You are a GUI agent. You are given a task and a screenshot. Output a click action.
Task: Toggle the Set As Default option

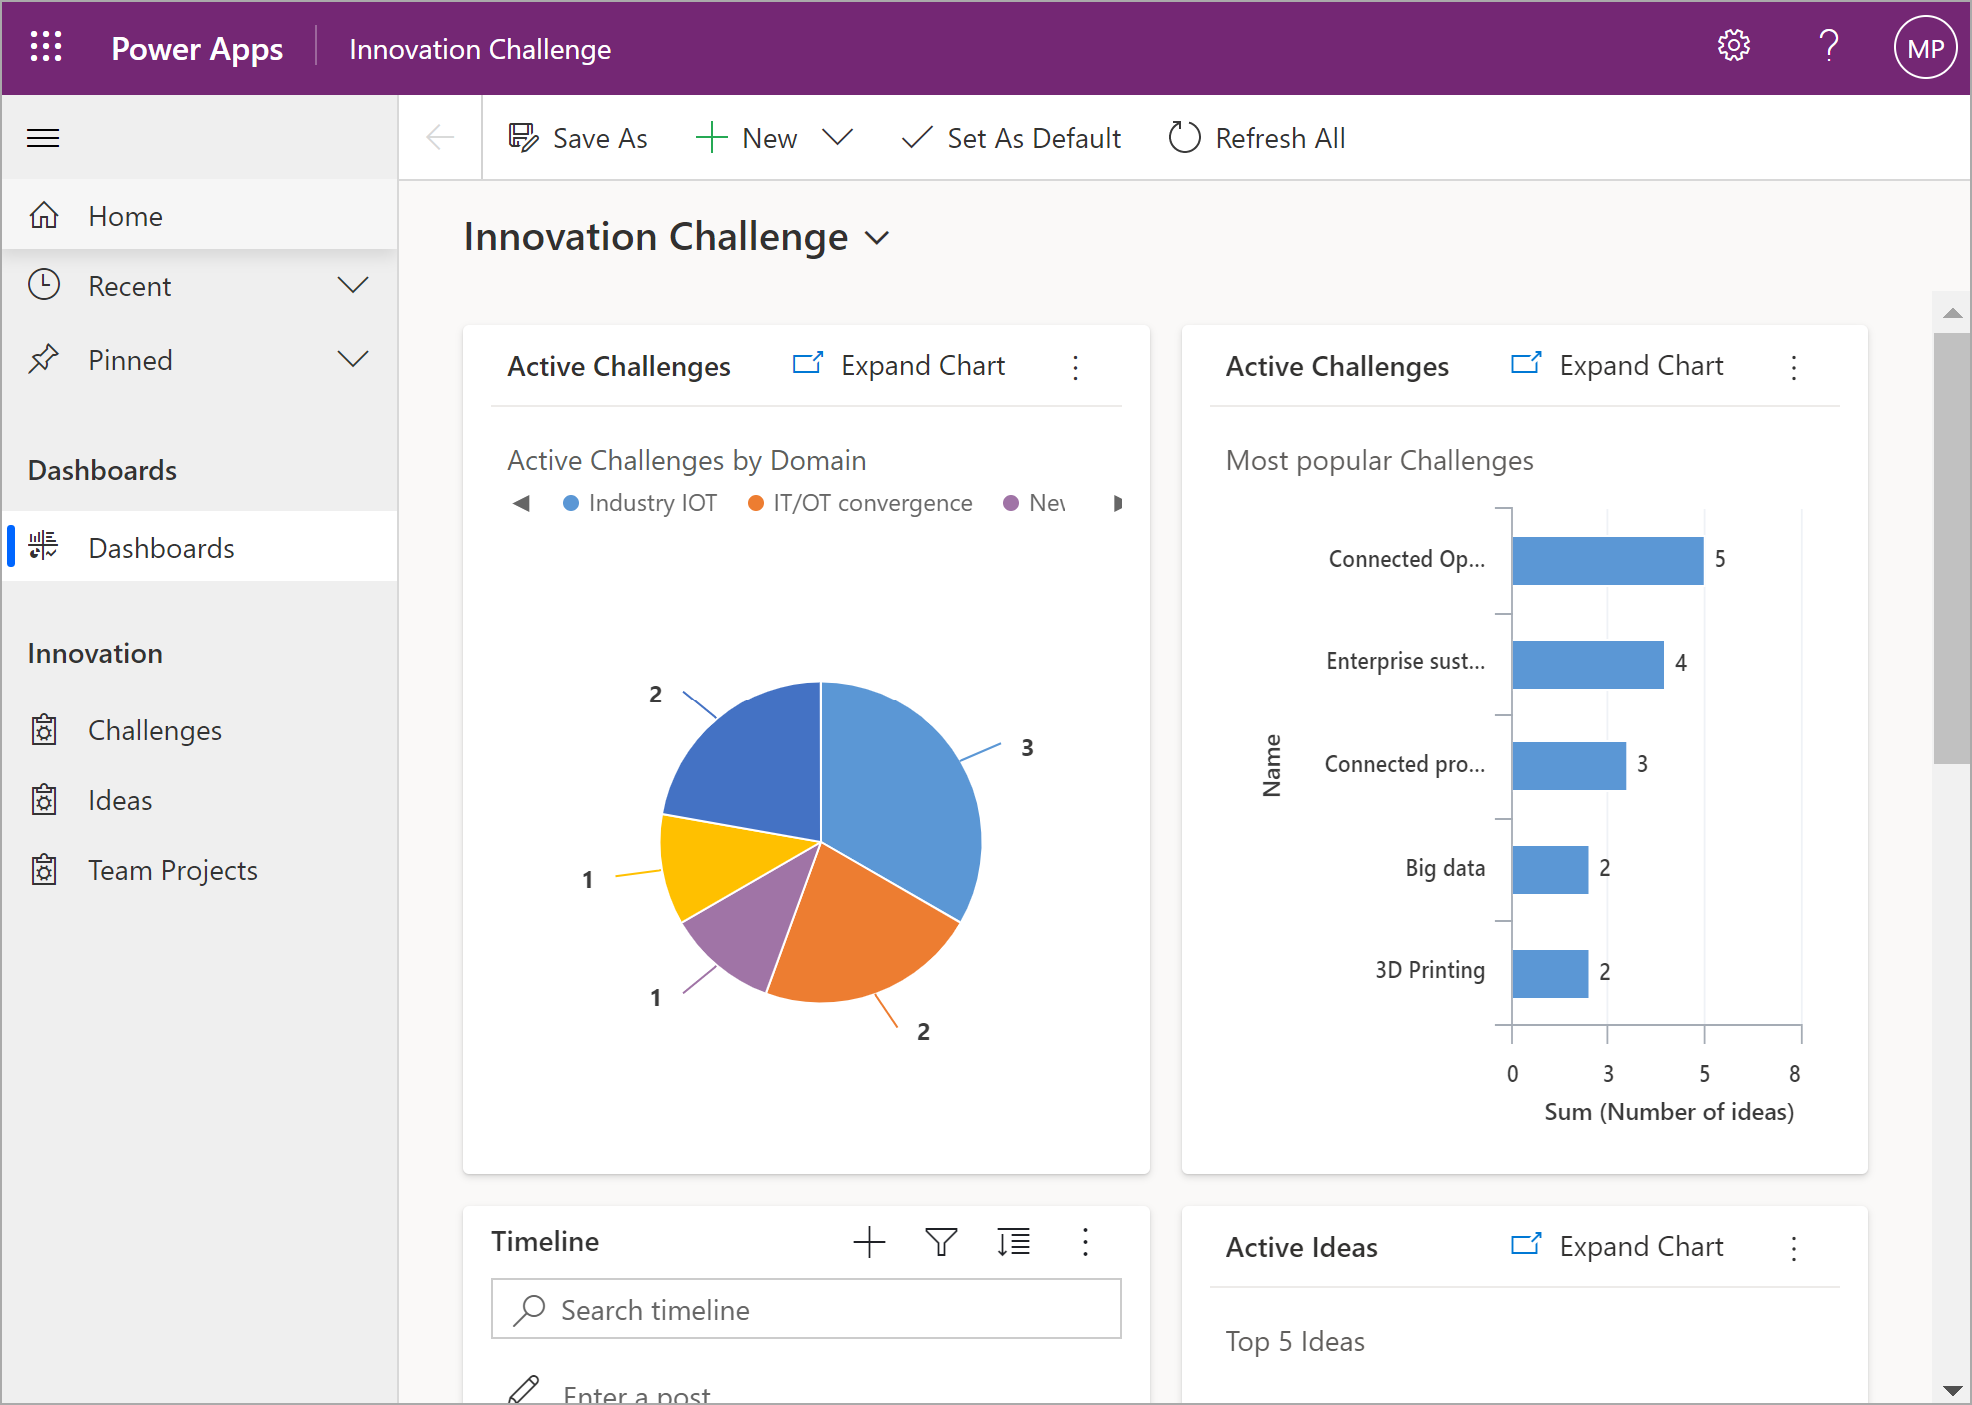(x=1011, y=140)
